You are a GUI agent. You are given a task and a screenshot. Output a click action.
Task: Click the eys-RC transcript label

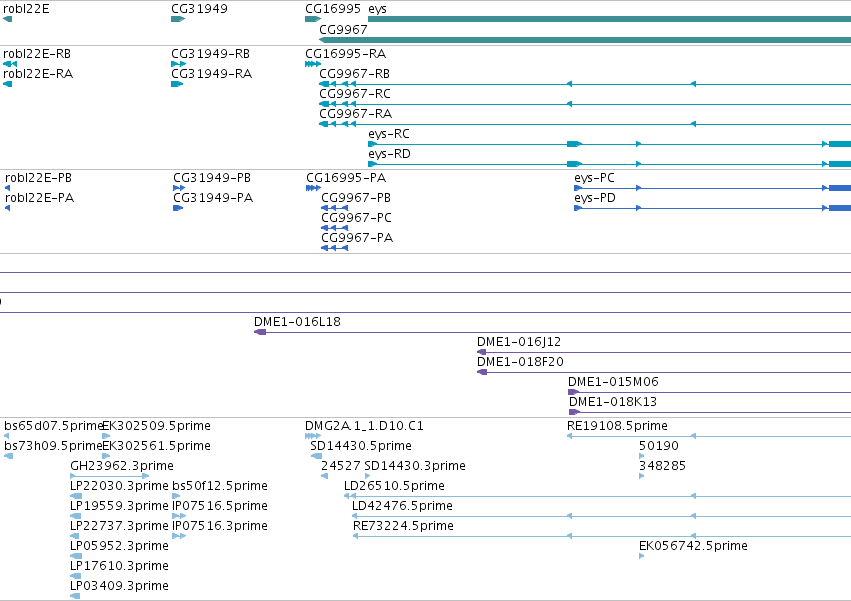point(389,134)
